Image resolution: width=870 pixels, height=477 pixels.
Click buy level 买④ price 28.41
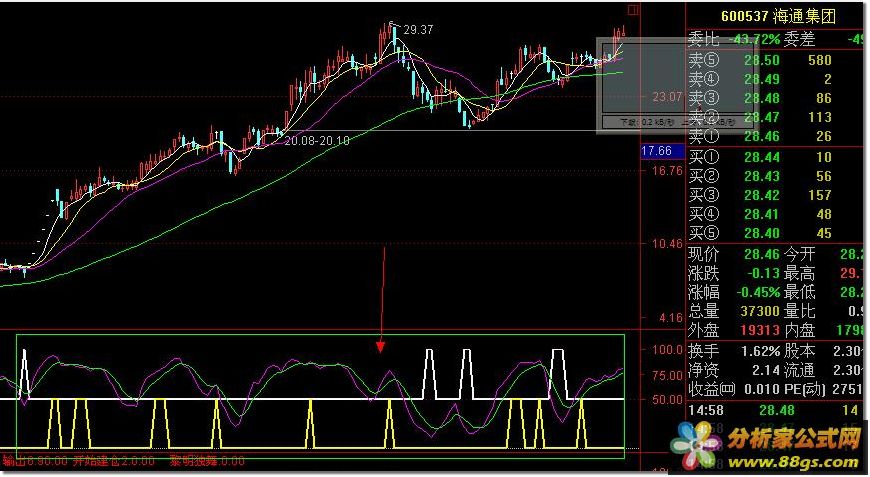point(762,214)
